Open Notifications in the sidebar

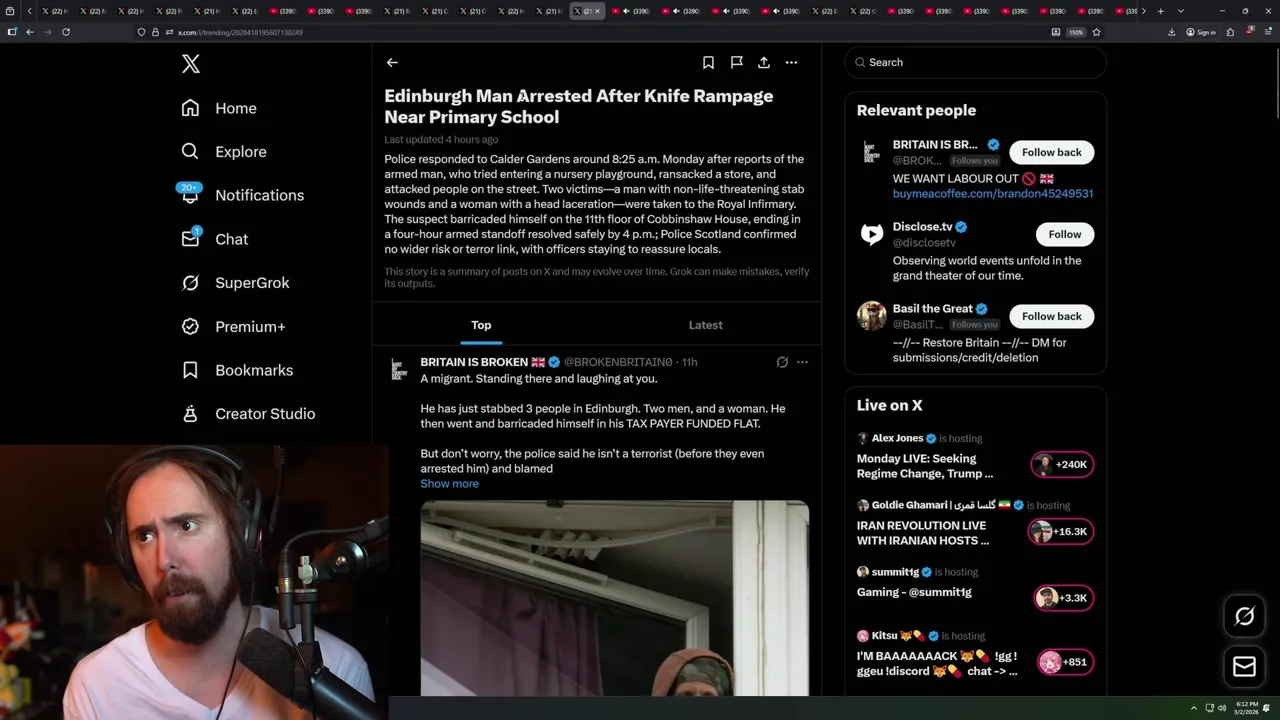click(x=242, y=195)
